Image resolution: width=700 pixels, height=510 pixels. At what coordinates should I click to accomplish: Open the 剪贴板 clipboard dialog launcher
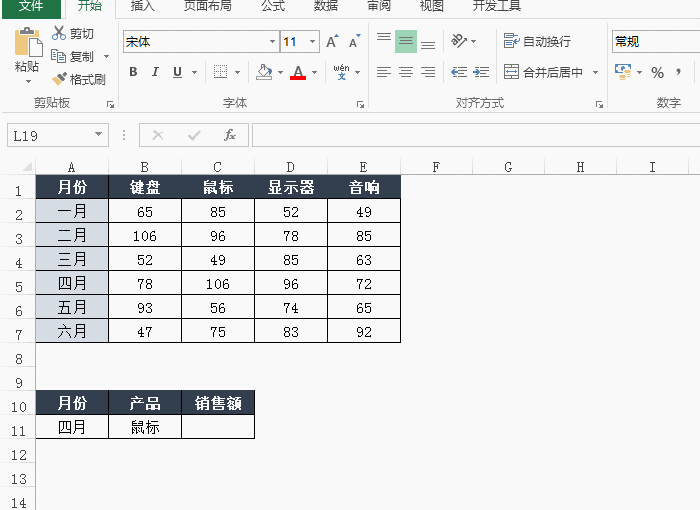110,105
